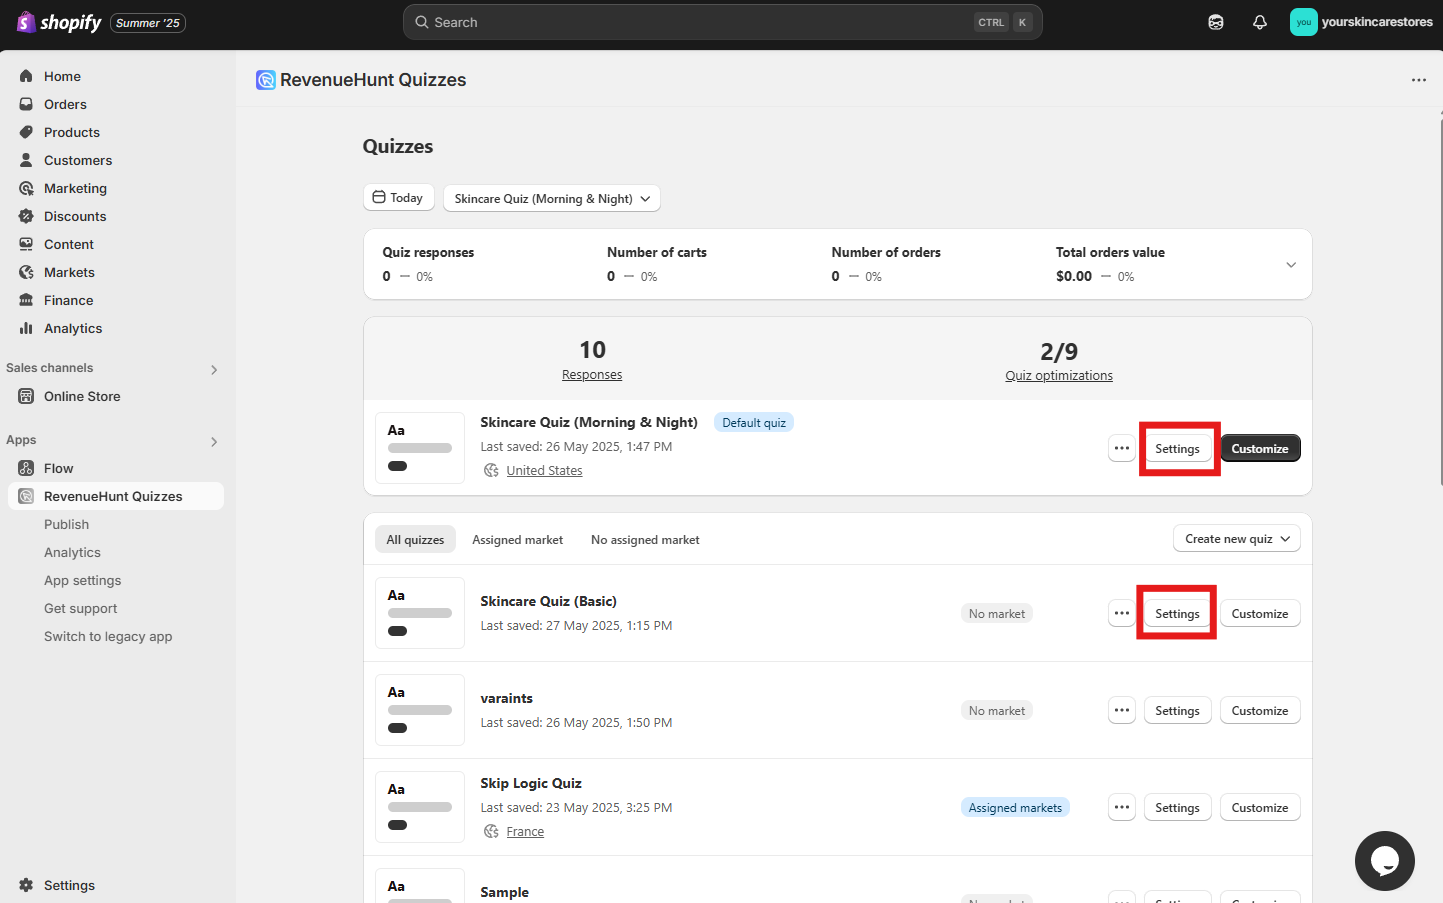This screenshot has height=903, width=1443.
Task: Open the page header more-actions menu
Action: (1418, 80)
